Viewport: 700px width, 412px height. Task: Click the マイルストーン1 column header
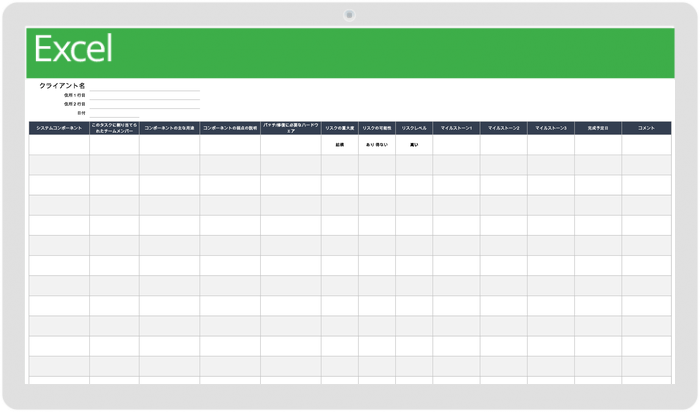click(456, 128)
